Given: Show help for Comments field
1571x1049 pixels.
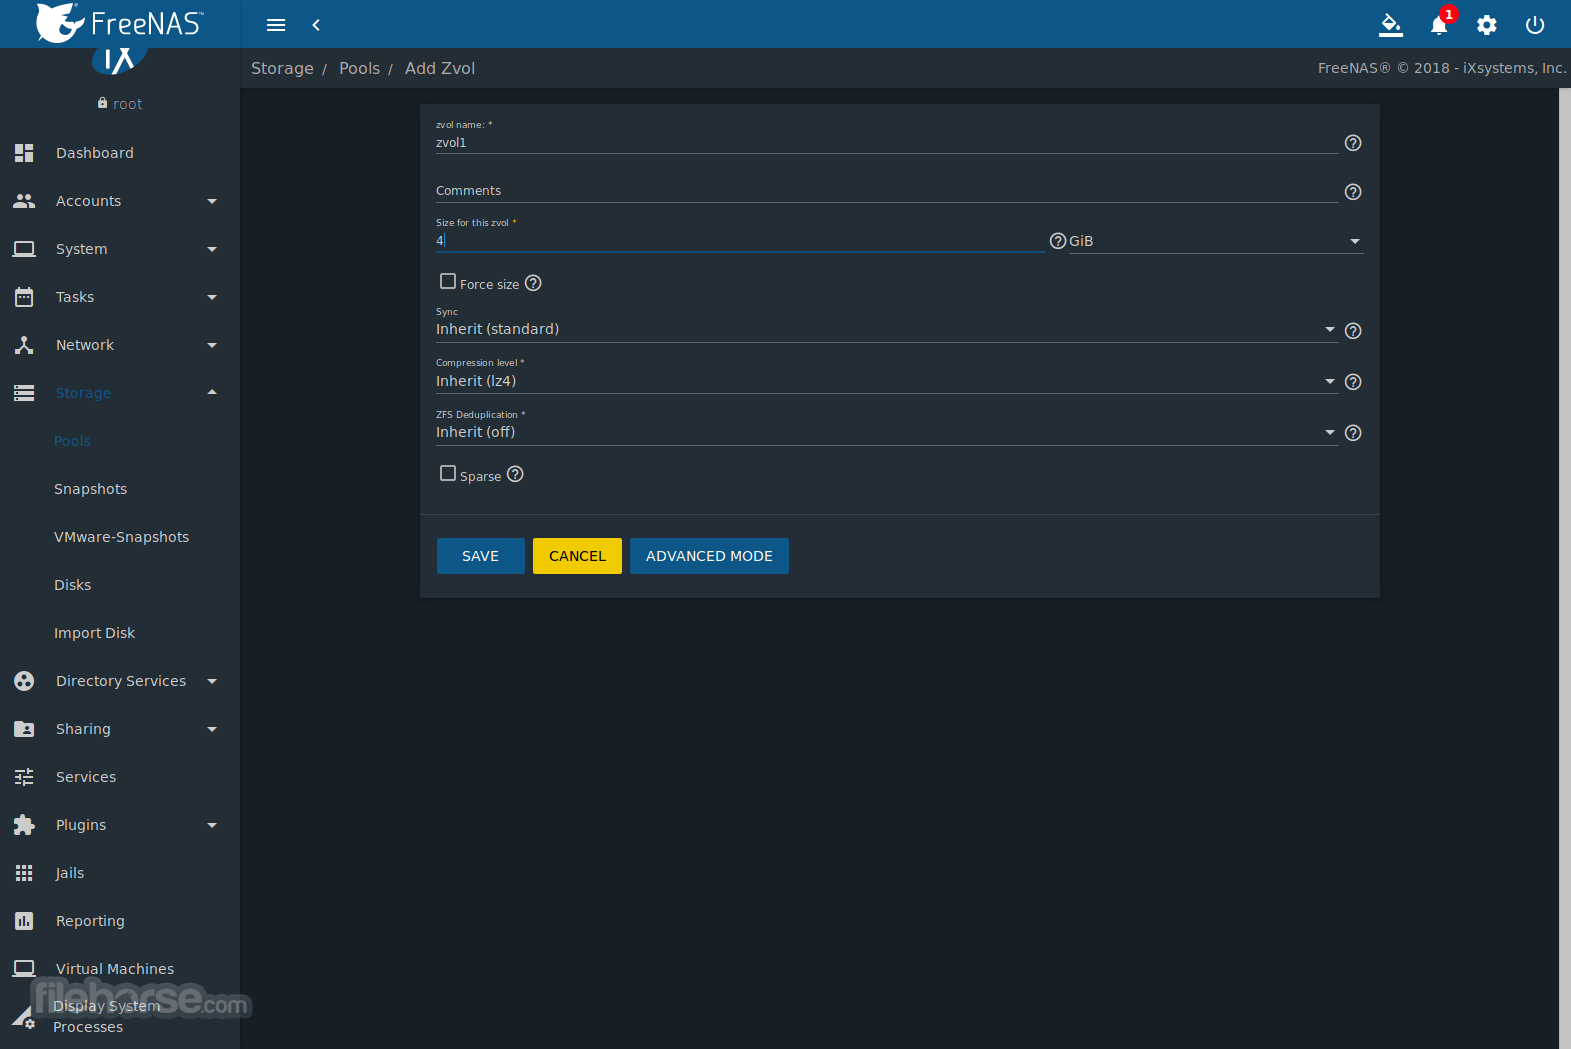Looking at the screenshot, I should coord(1353,192).
